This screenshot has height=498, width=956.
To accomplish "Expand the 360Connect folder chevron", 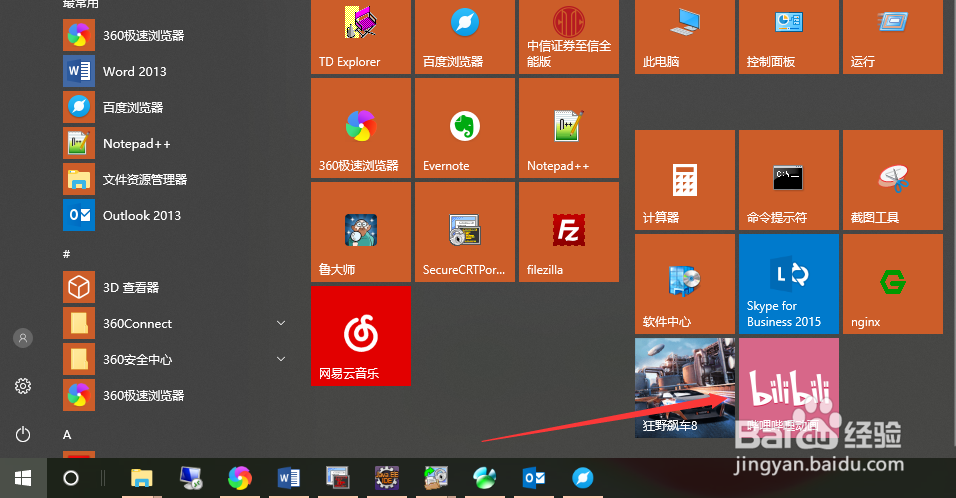I will point(281,323).
